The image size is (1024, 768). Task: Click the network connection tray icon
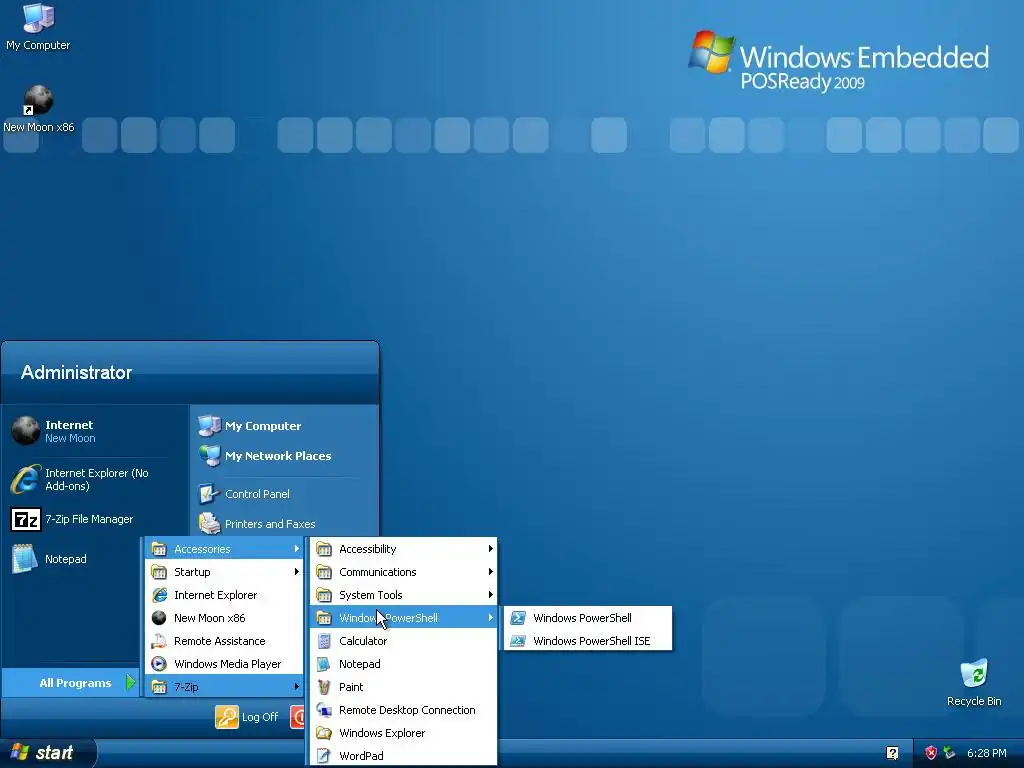click(949, 753)
